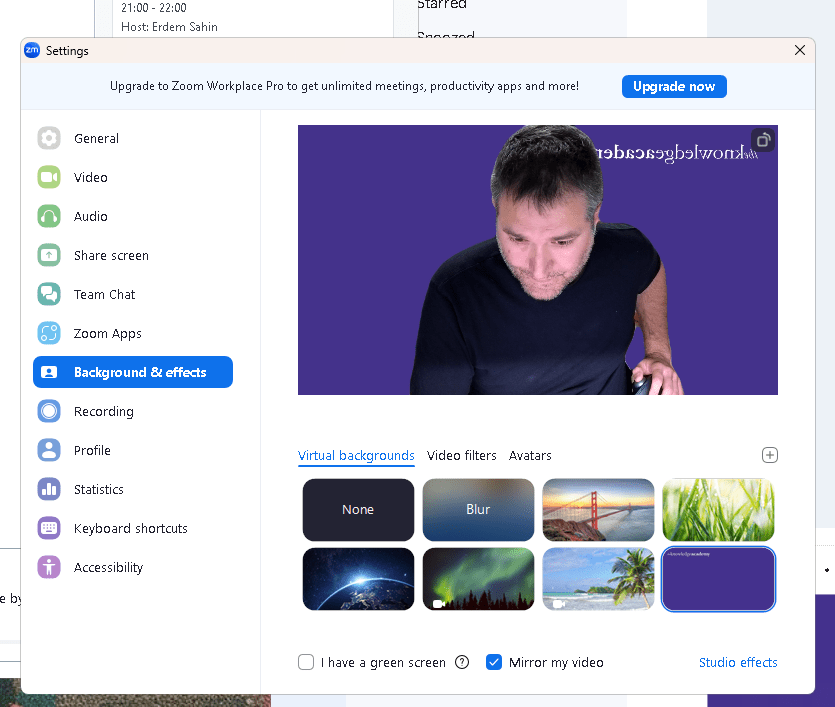Switch to Virtual backgrounds tab

tap(356, 456)
